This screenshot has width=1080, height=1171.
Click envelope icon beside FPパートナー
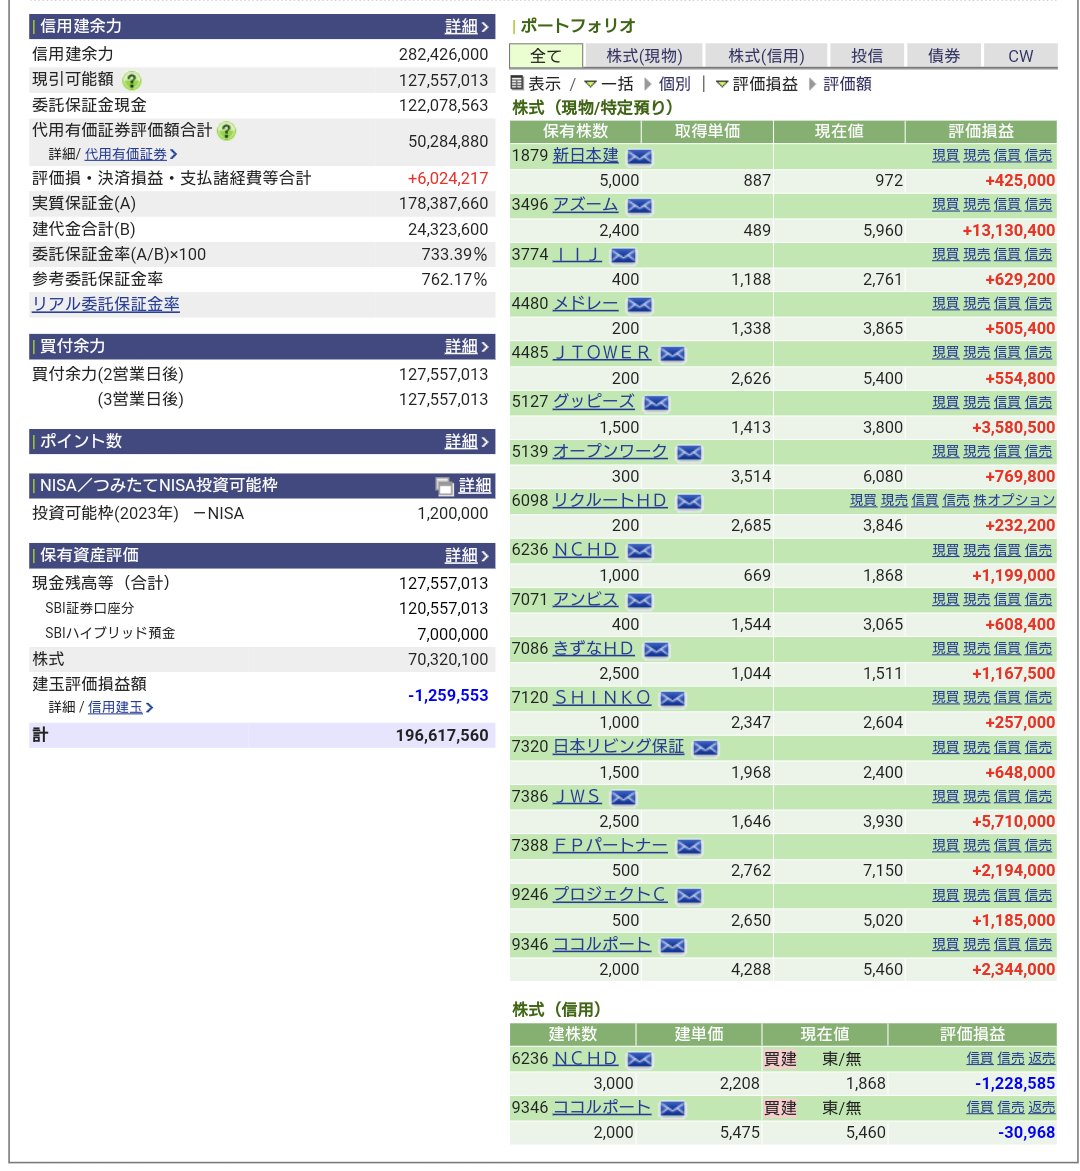pyautogui.click(x=689, y=847)
